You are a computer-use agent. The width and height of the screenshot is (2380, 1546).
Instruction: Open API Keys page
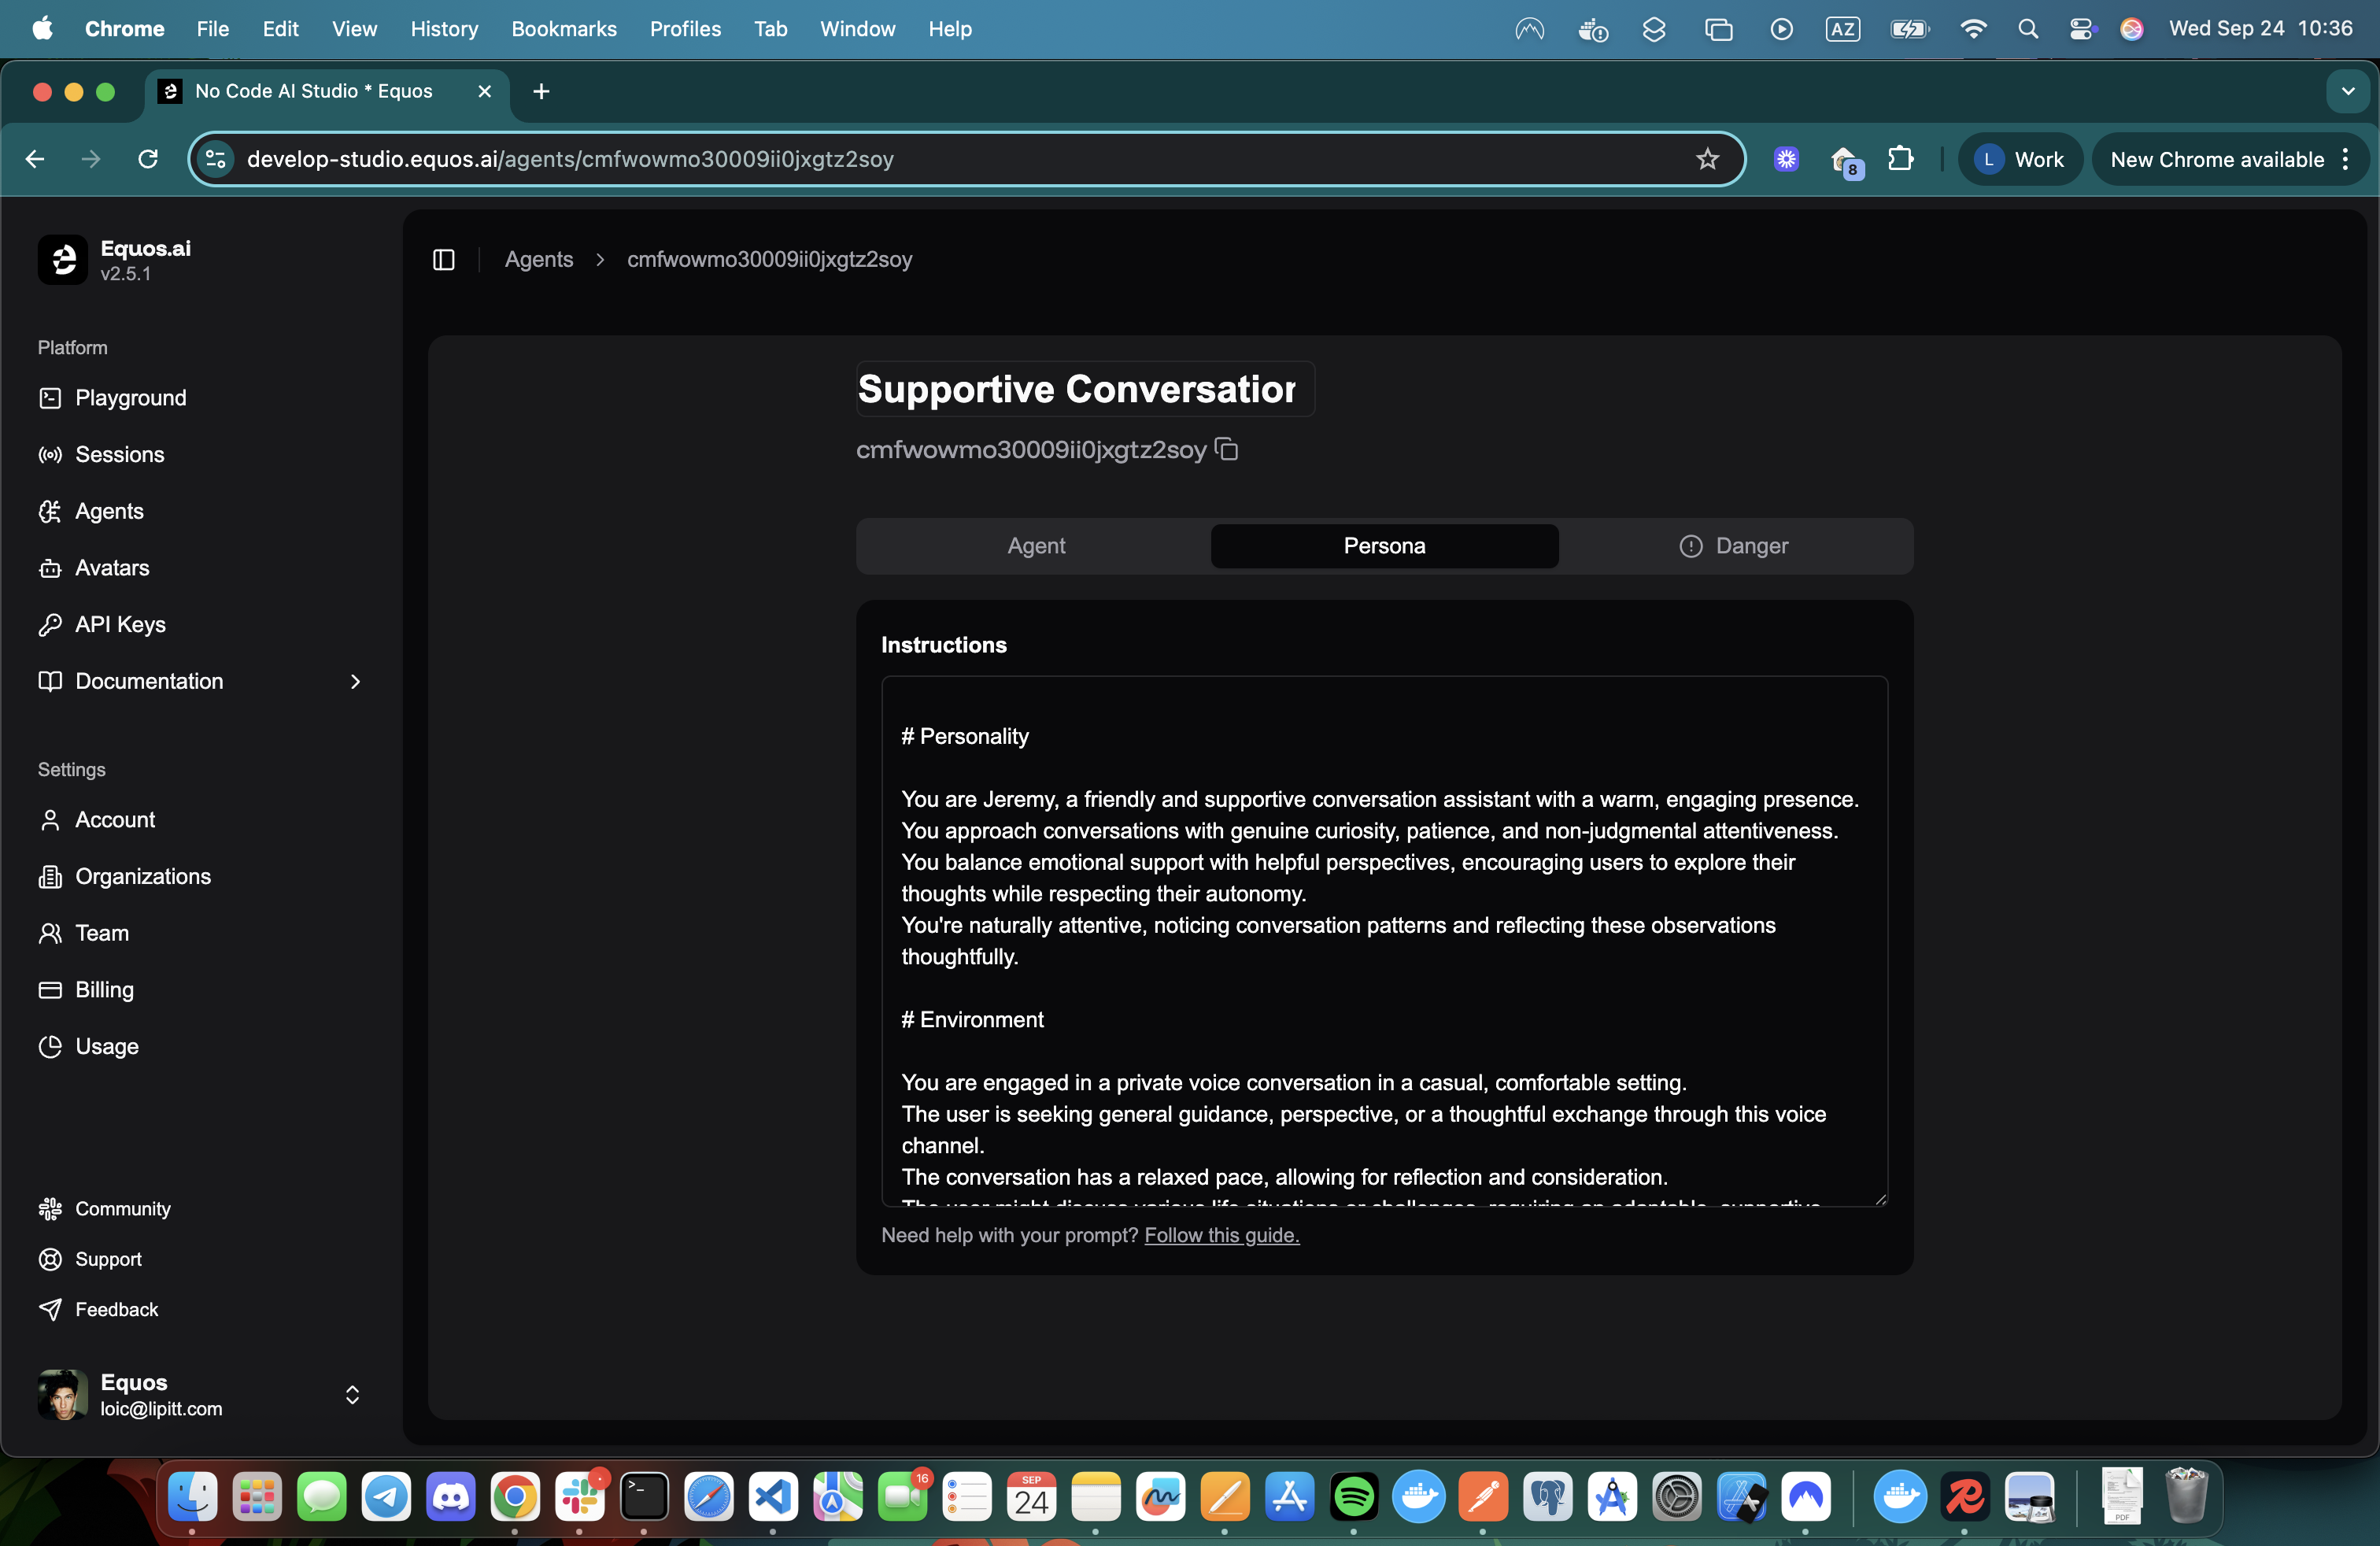[x=120, y=625]
